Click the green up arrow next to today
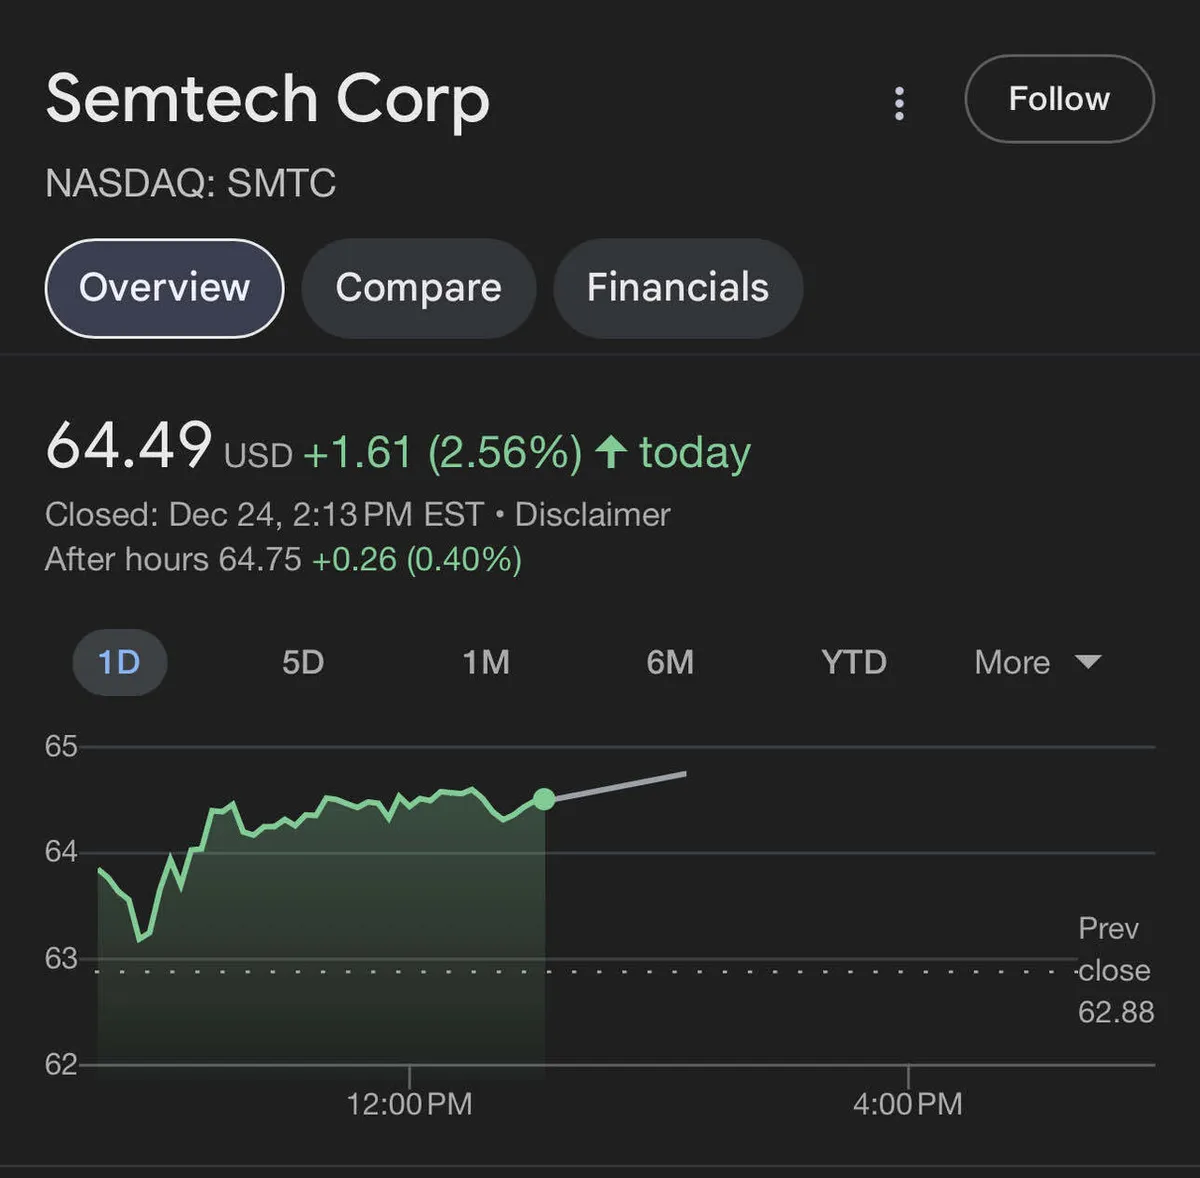 coord(611,452)
